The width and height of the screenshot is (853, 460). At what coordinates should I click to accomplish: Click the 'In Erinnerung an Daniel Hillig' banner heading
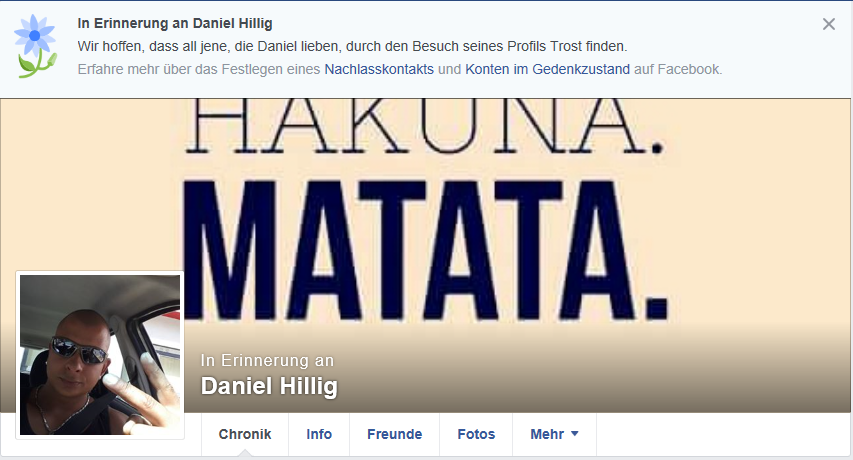coord(175,23)
